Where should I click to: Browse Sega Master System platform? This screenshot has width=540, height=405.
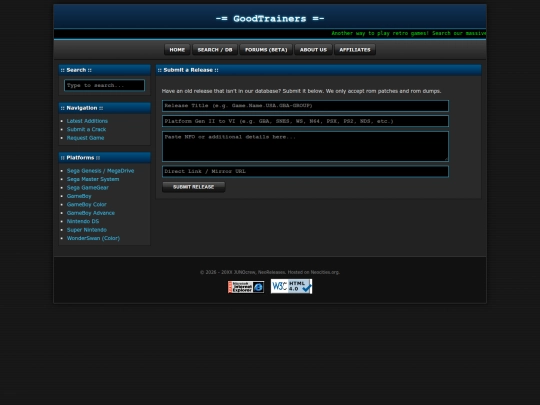tap(93, 179)
